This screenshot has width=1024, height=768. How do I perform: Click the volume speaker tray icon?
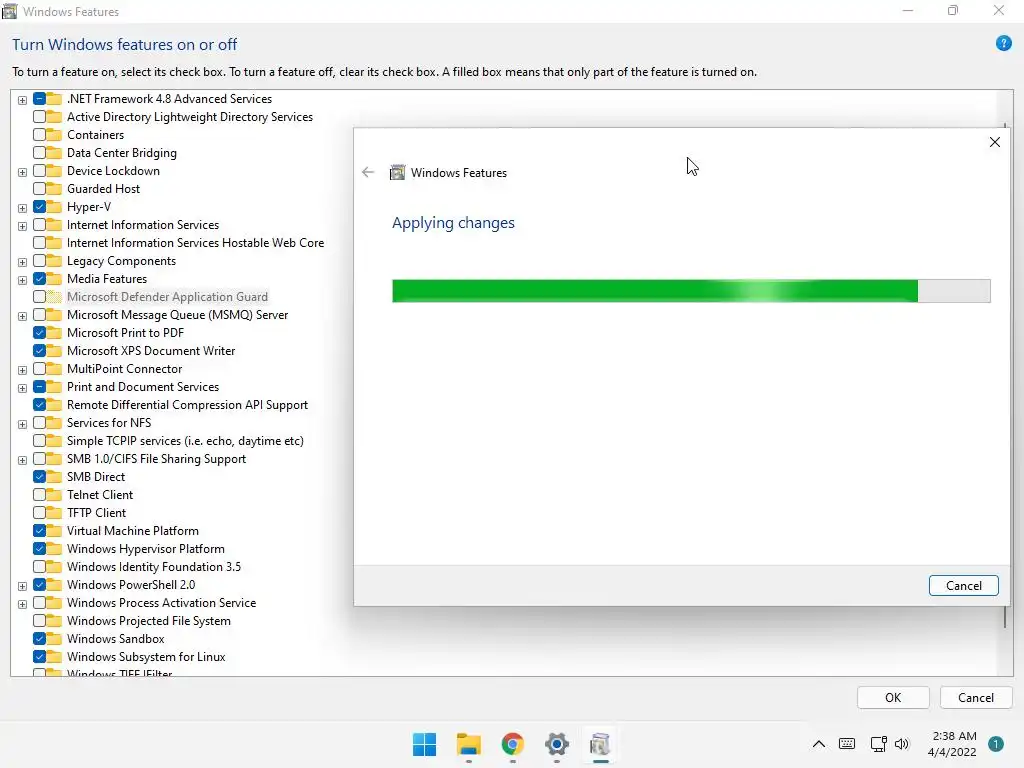(x=902, y=744)
